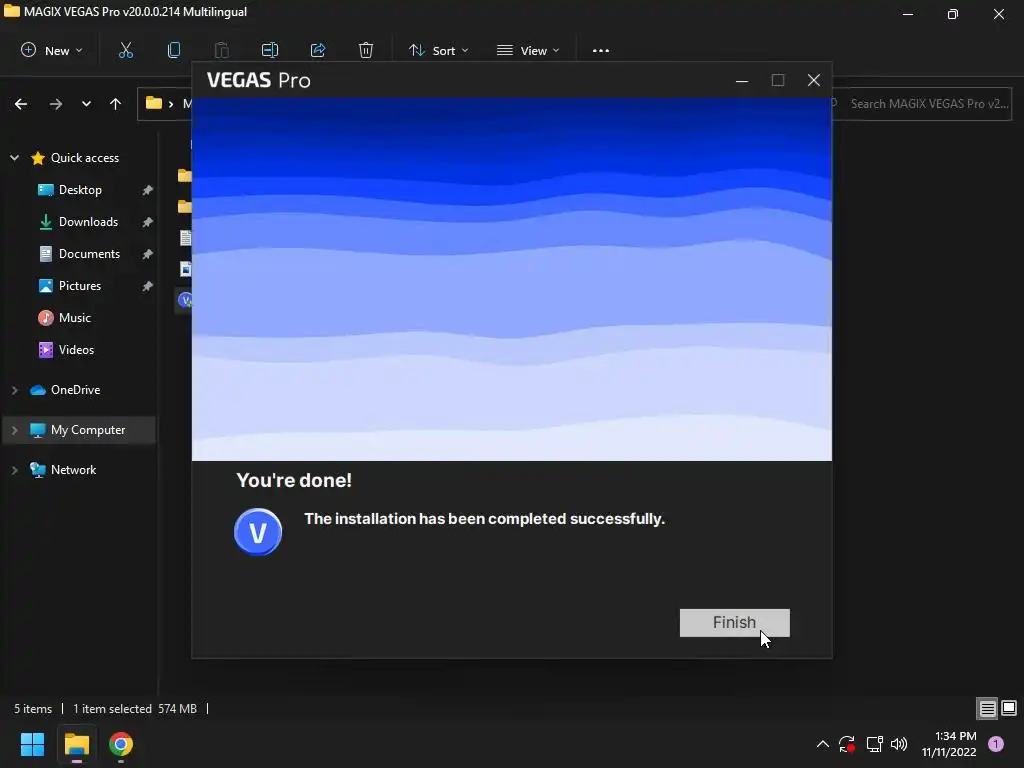Viewport: 1024px width, 768px height.
Task: Open Google Chrome from the taskbar
Action: 121,744
